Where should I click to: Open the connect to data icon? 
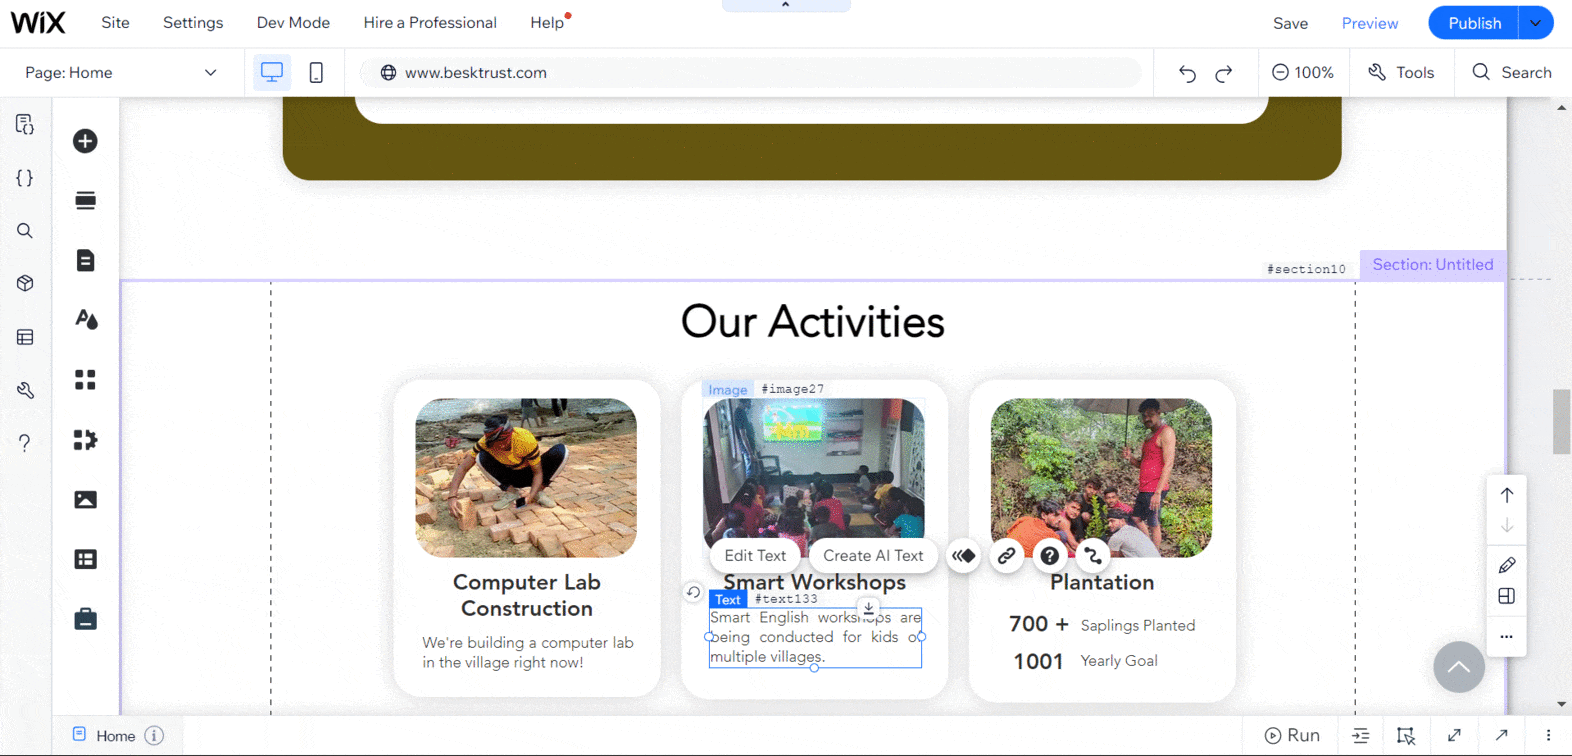pos(1092,555)
